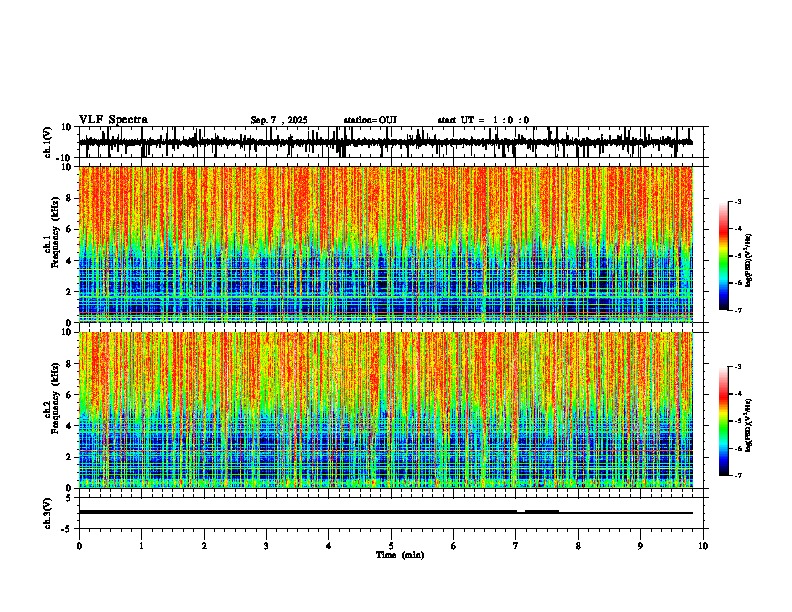Image resolution: width=792 pixels, height=612 pixels.
Task: Click the time axis tick label '0'
Action: [79, 546]
